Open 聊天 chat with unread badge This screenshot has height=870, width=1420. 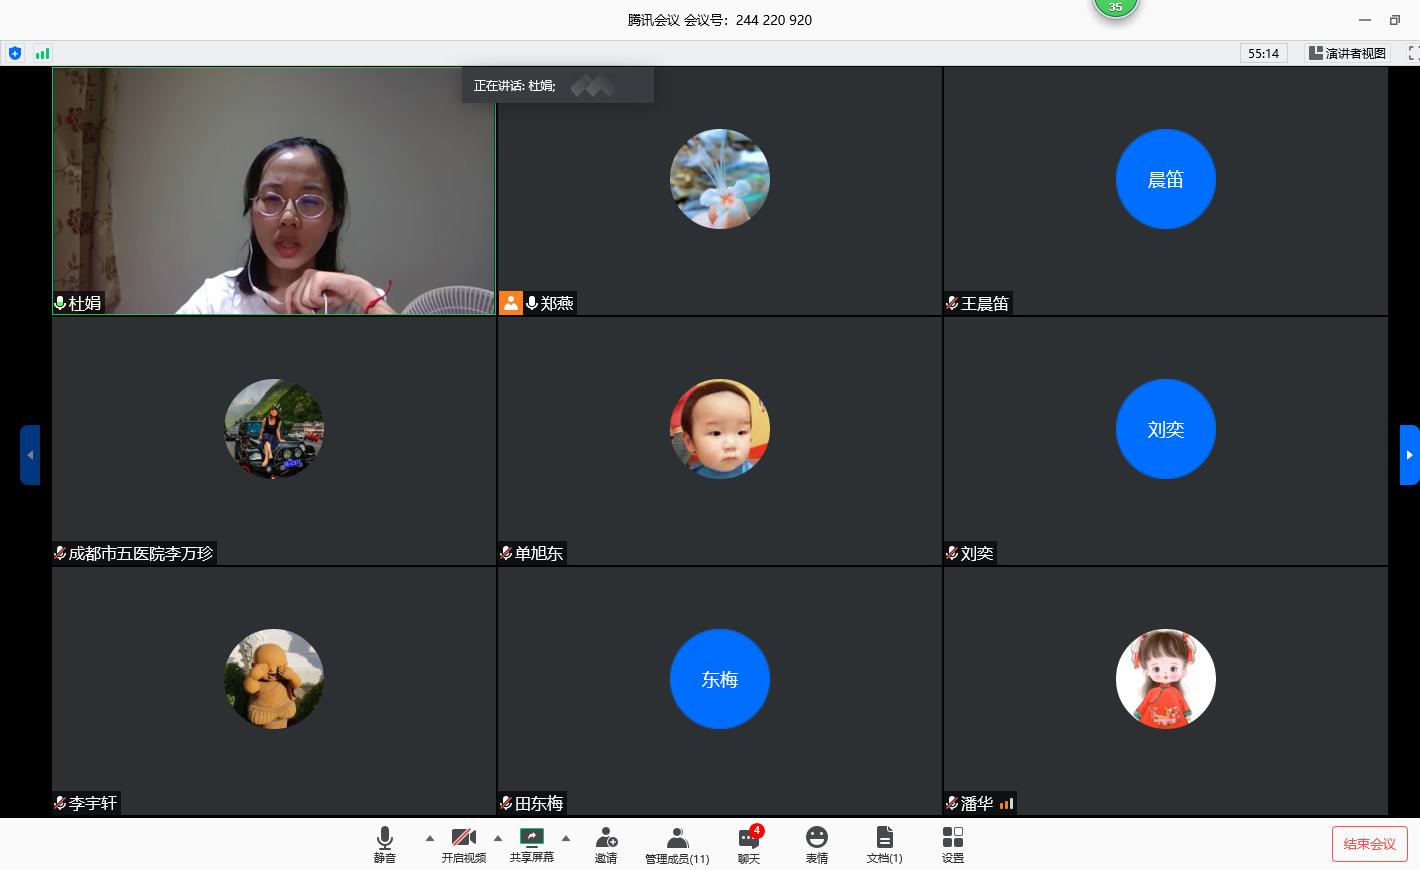[x=749, y=845]
